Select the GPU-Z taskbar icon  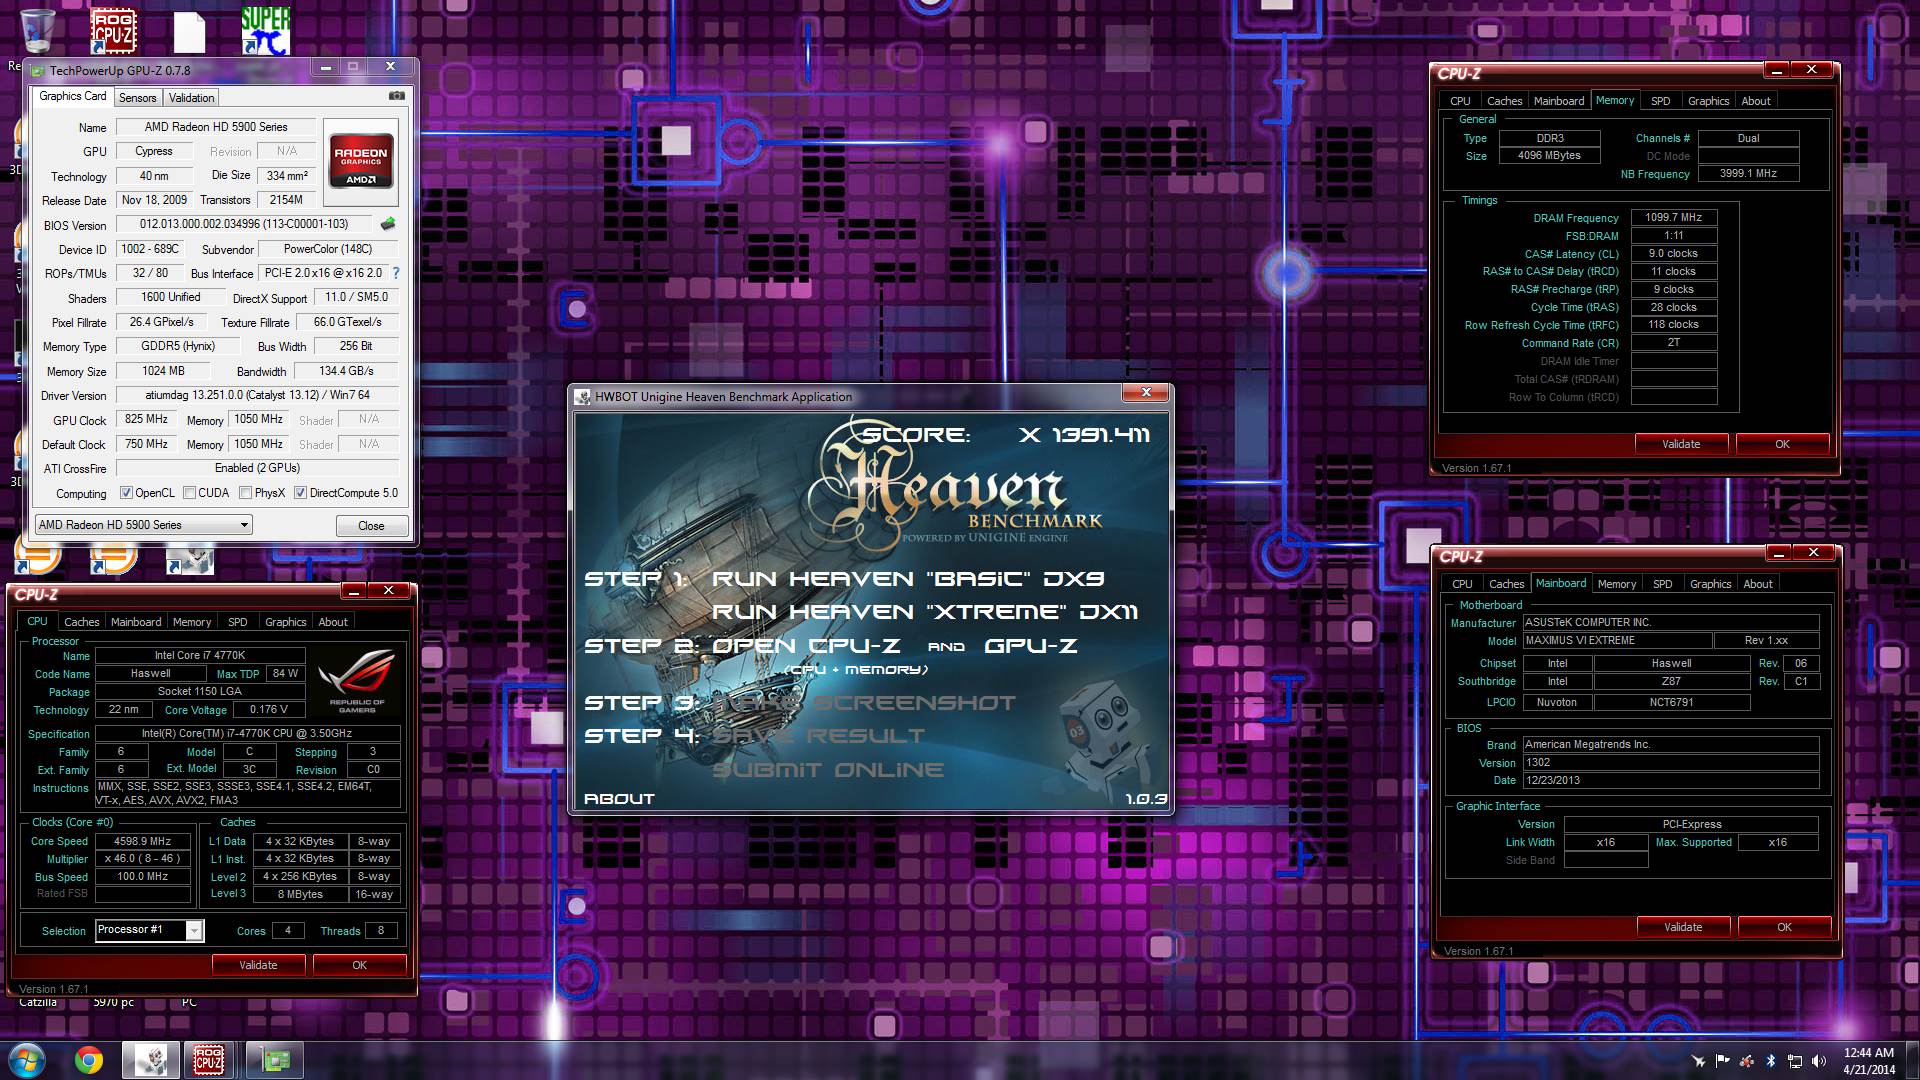[x=274, y=1060]
